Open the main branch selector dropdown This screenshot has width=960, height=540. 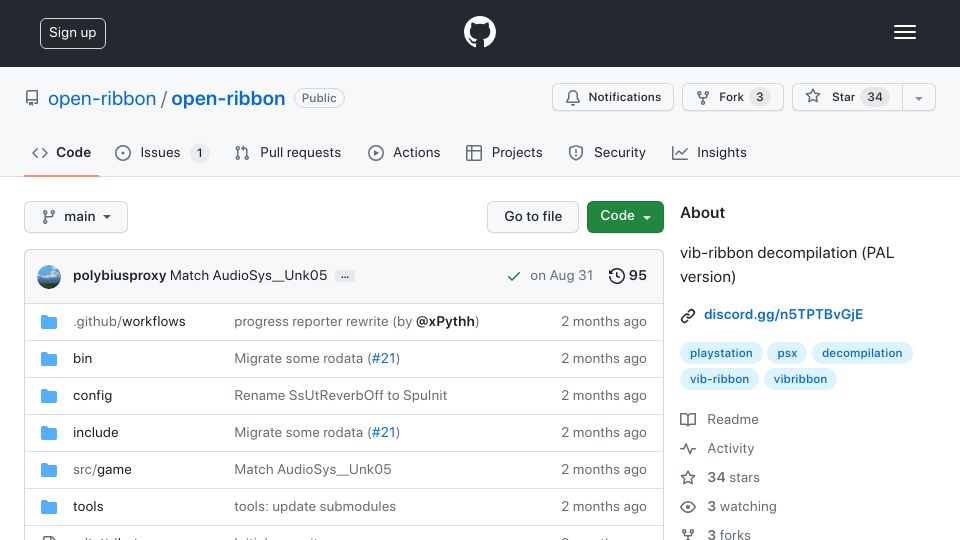tap(76, 217)
